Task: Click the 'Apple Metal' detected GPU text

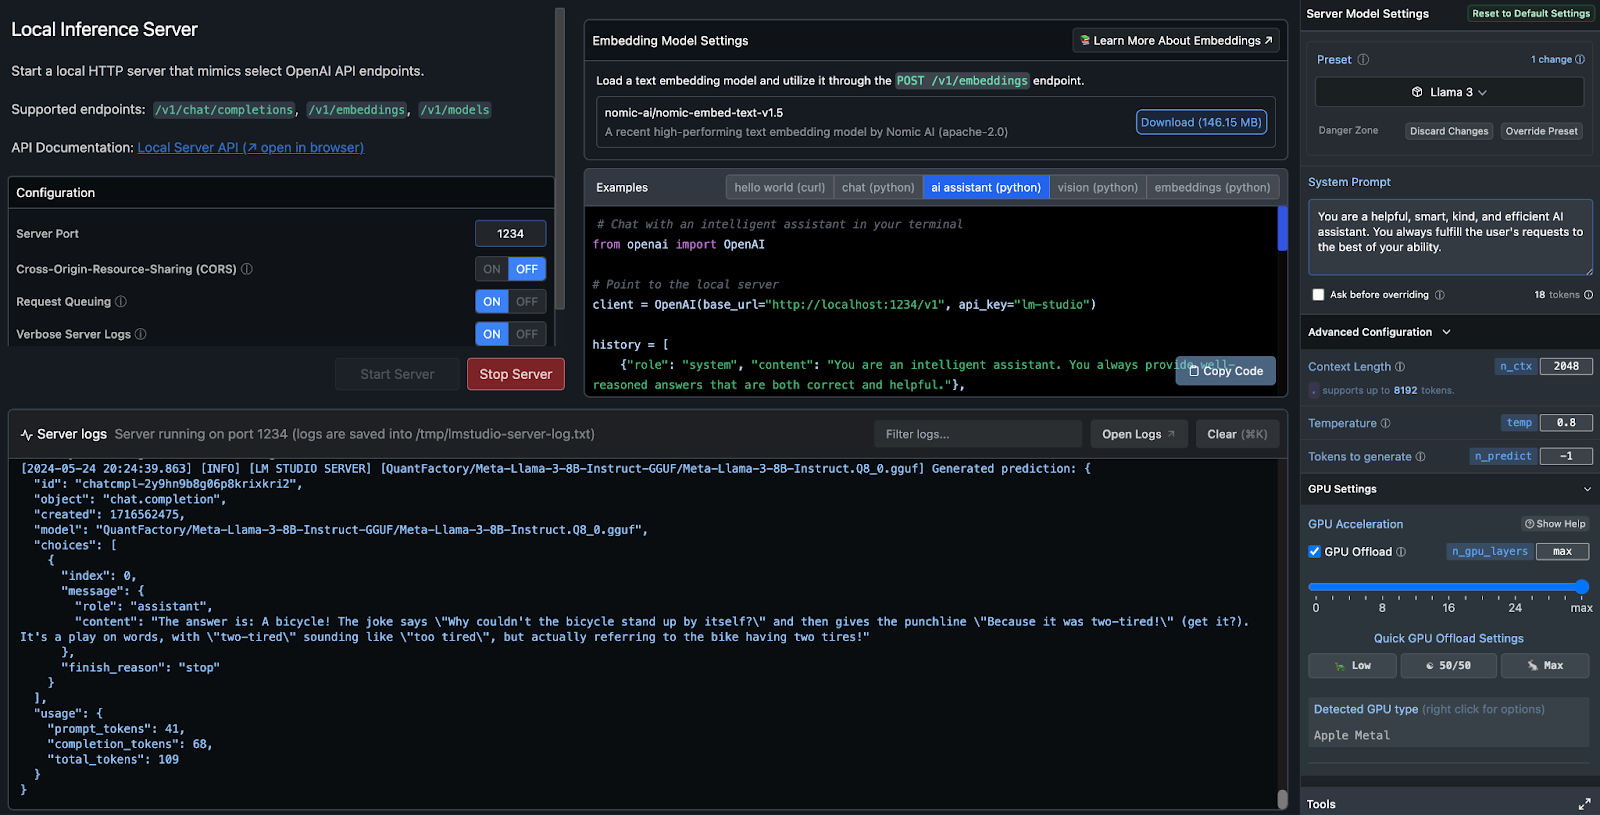Action: click(x=1351, y=736)
